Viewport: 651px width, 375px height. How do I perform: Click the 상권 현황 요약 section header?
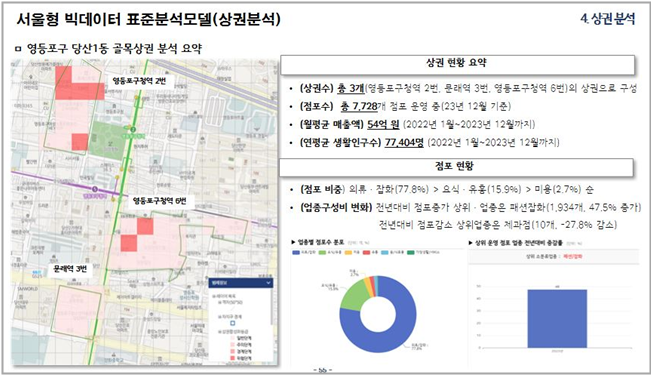click(x=457, y=63)
